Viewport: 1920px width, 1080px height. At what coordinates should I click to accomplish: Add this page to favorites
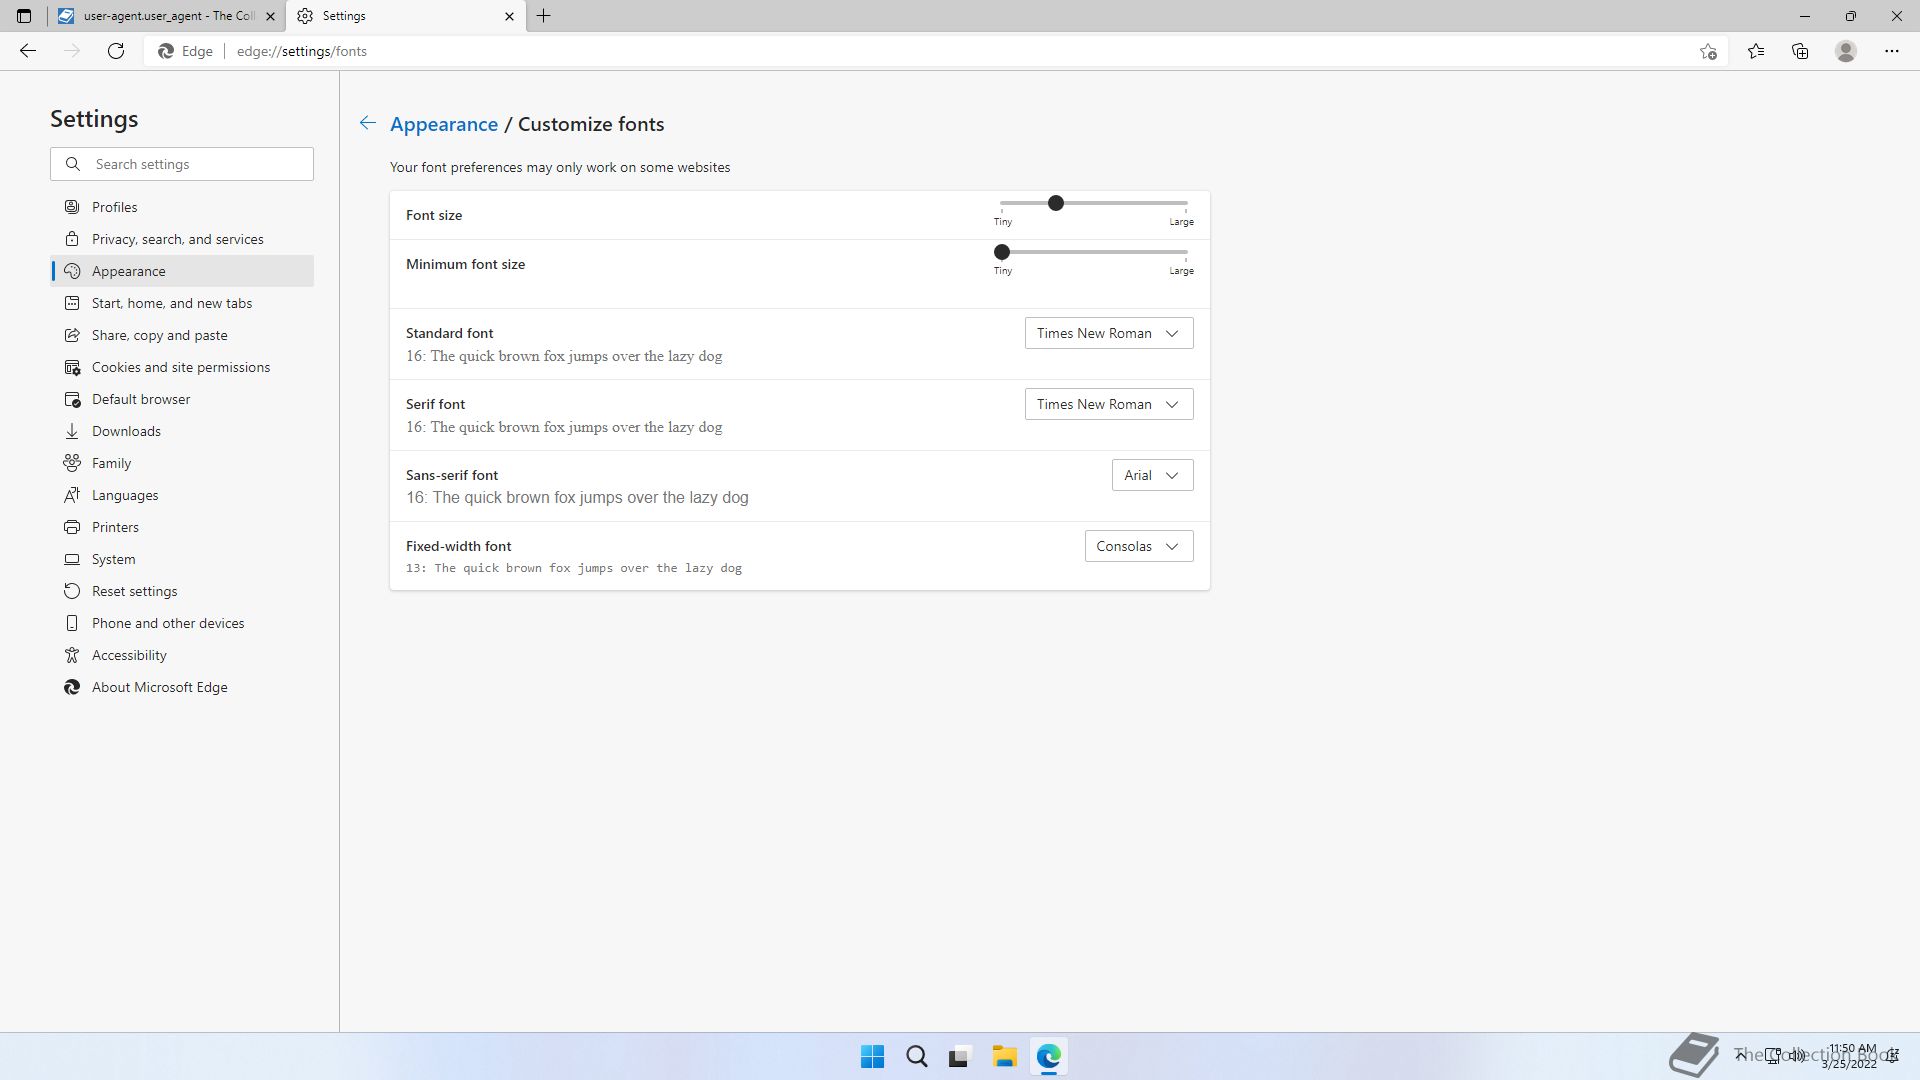pos(1708,51)
